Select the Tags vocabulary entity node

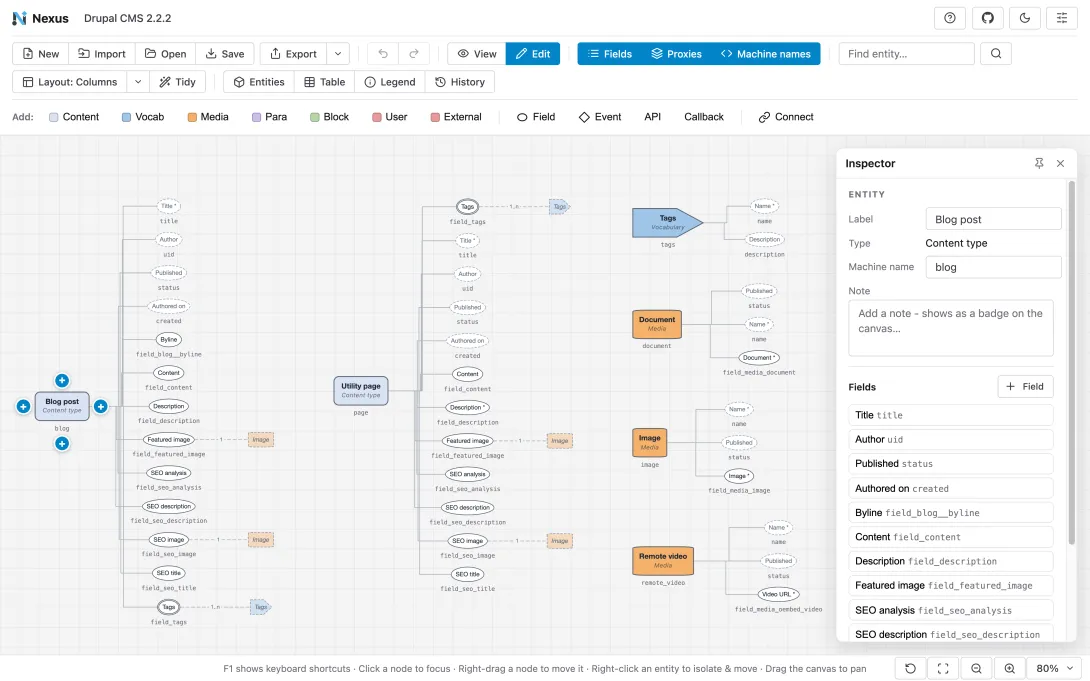tap(667, 222)
